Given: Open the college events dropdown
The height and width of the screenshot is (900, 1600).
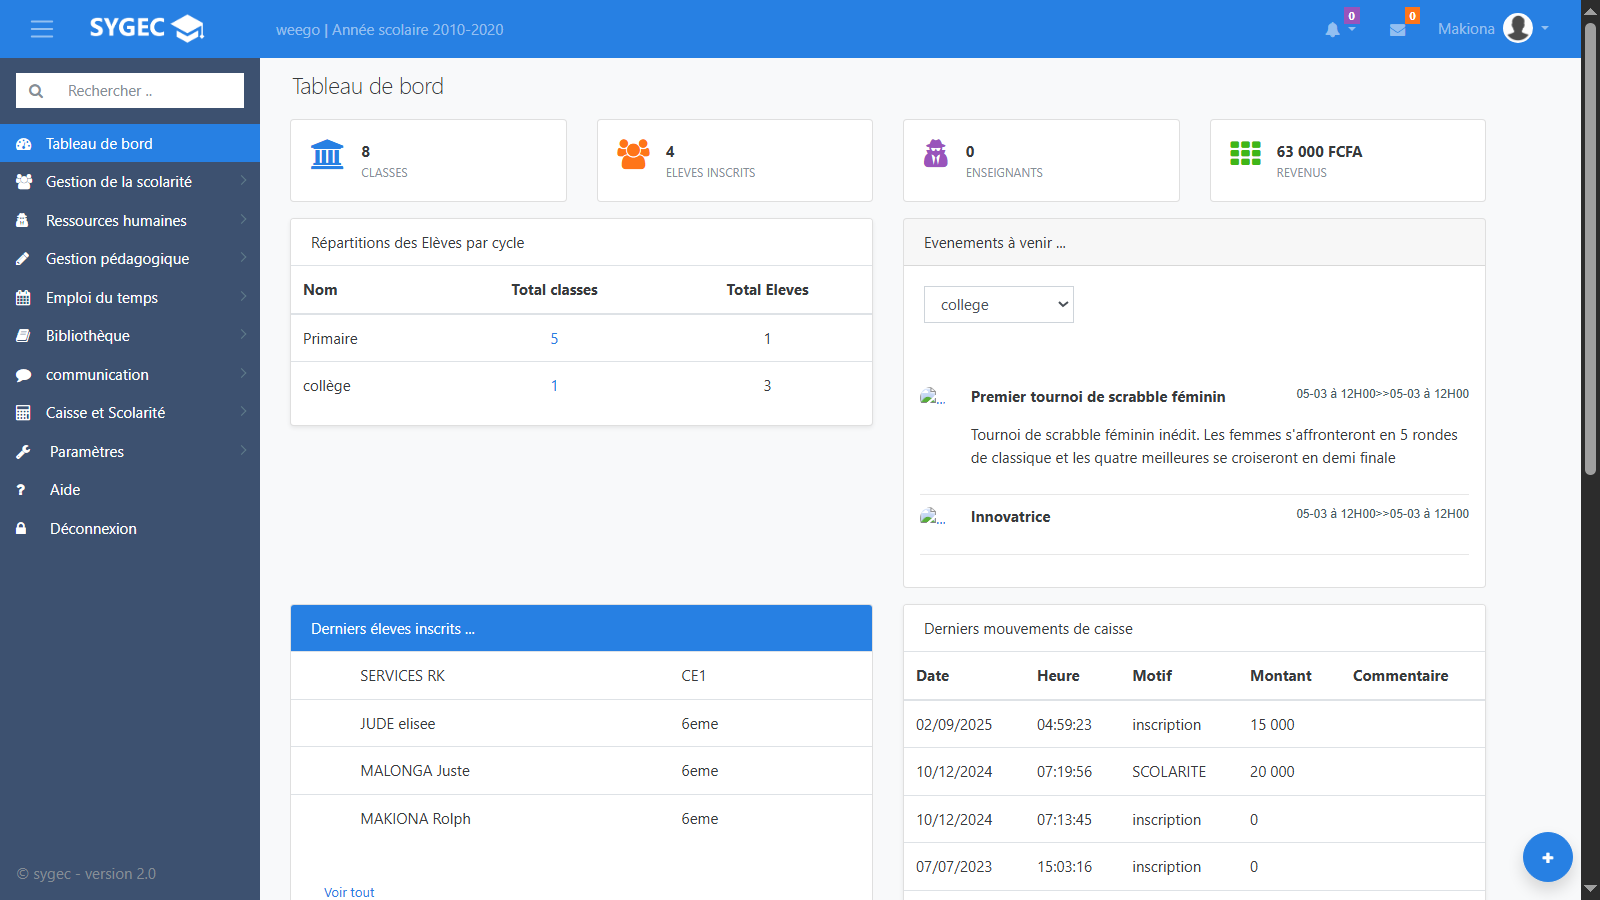Looking at the screenshot, I should pos(998,305).
